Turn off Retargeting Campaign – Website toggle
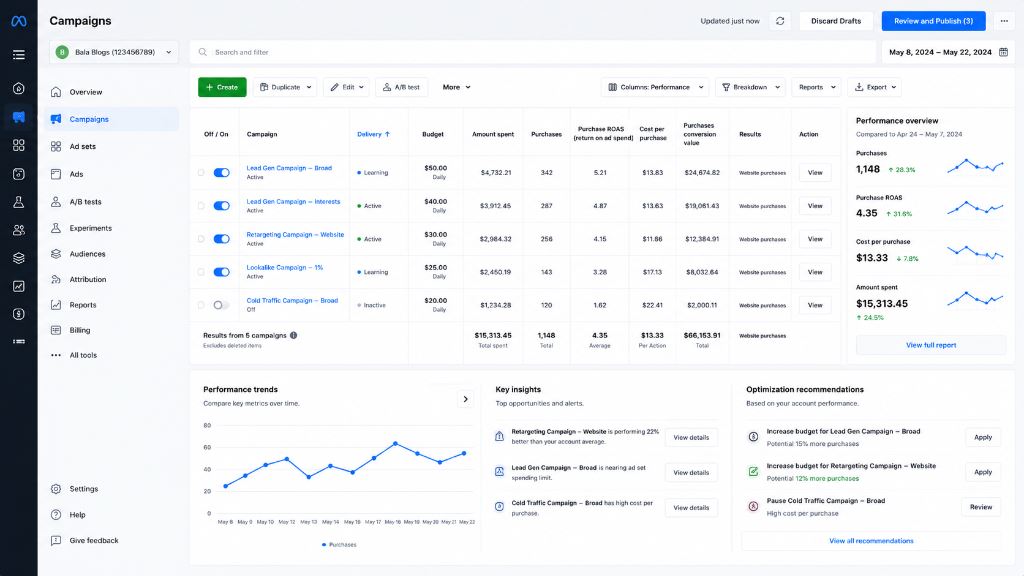The height and width of the screenshot is (576, 1024). point(221,239)
